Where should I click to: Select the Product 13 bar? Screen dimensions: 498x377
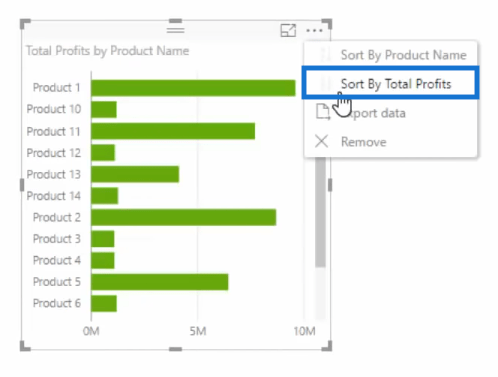click(x=135, y=174)
